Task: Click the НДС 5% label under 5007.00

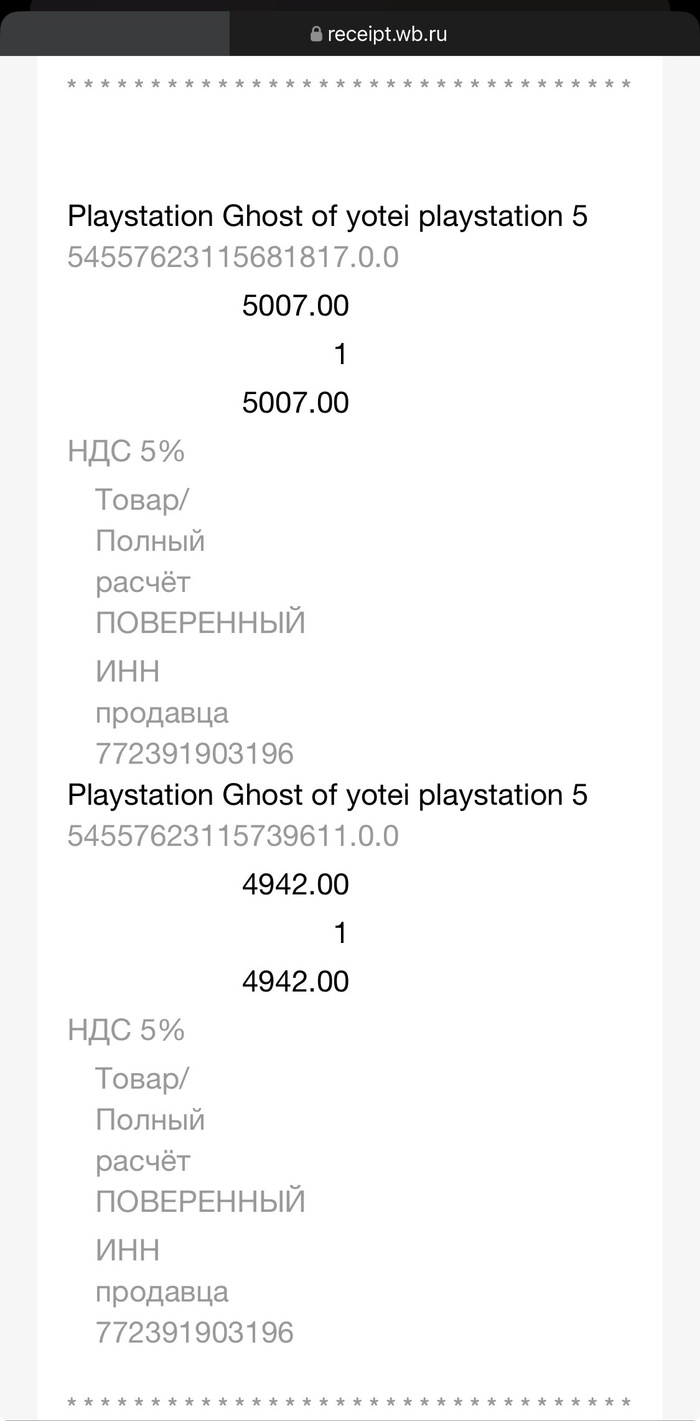Action: pyautogui.click(x=126, y=452)
